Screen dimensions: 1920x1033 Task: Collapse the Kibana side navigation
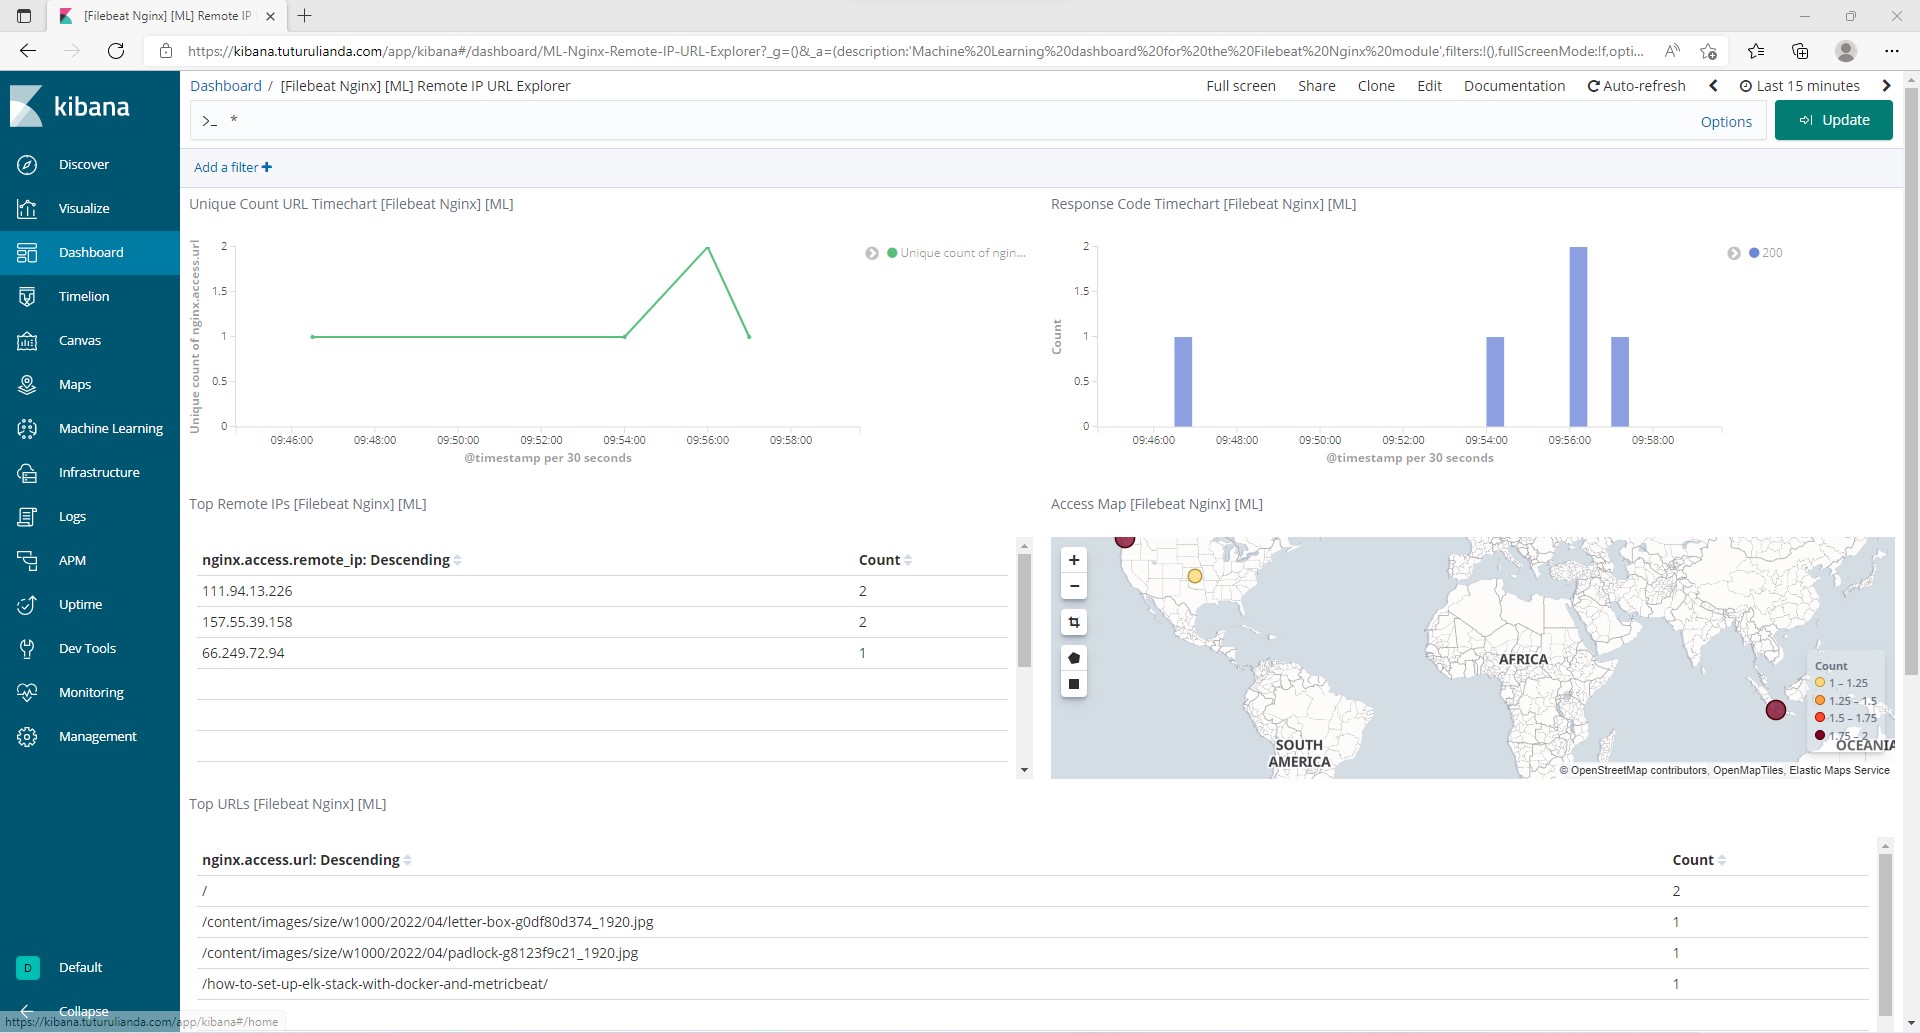pos(83,1011)
